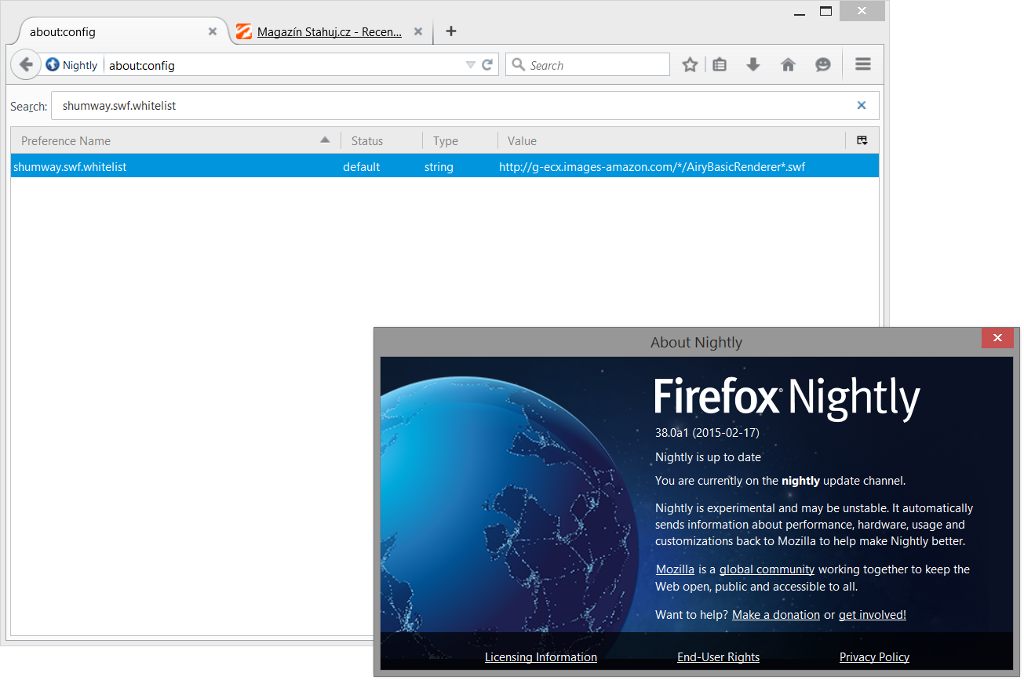Click the Stahuj.cz tab favicon

coord(244,31)
